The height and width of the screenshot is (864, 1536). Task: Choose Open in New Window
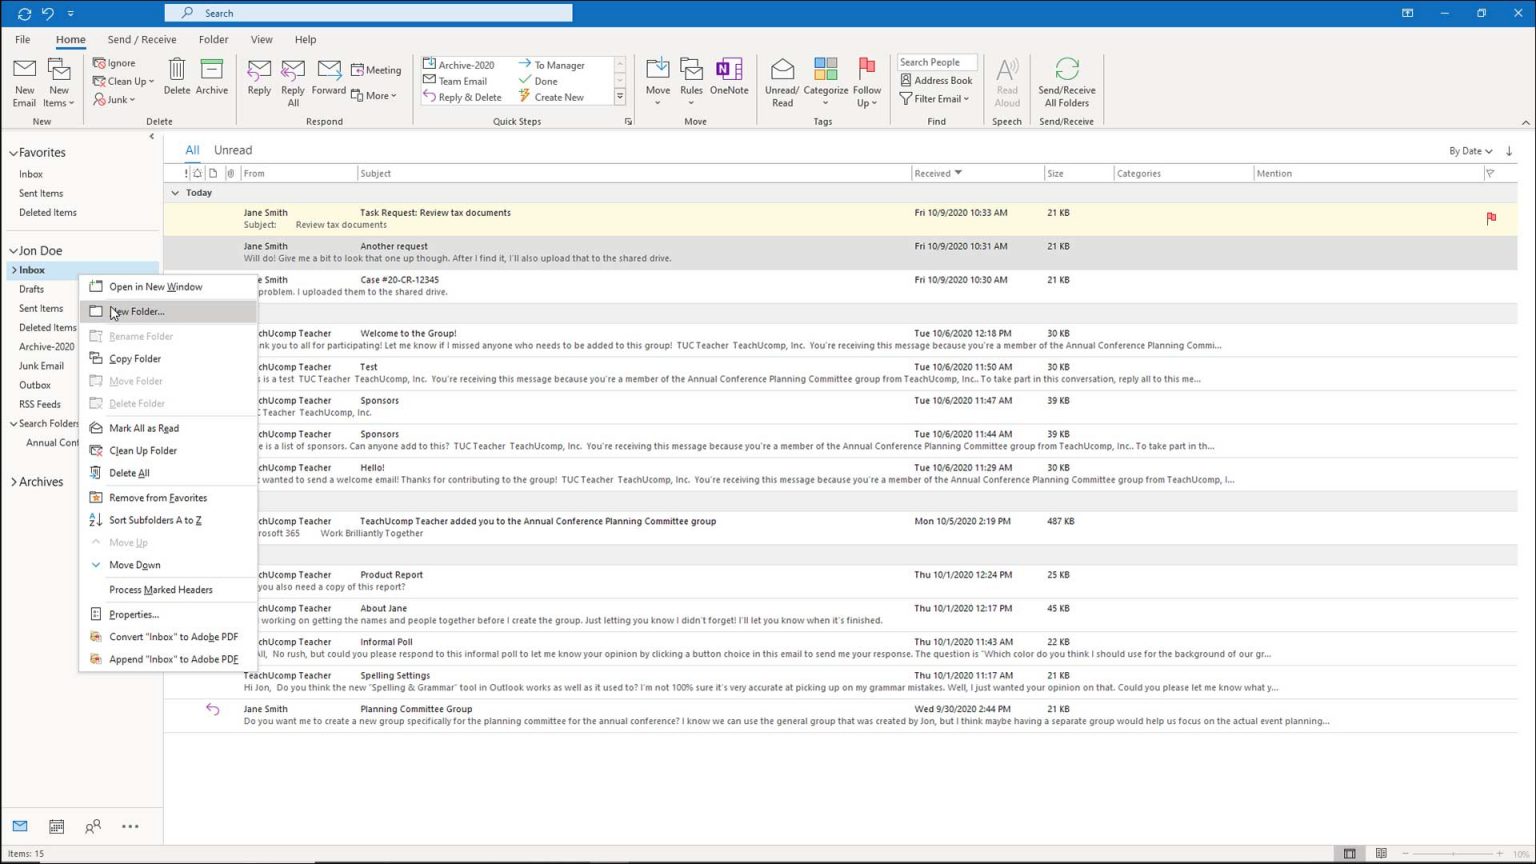[x=168, y=287]
